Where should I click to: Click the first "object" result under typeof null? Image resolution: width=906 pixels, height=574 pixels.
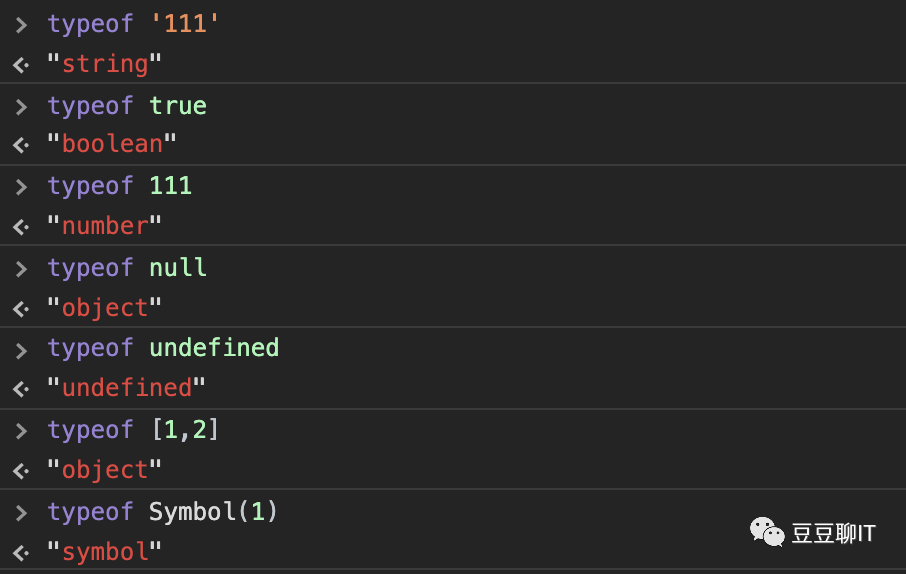[104, 308]
